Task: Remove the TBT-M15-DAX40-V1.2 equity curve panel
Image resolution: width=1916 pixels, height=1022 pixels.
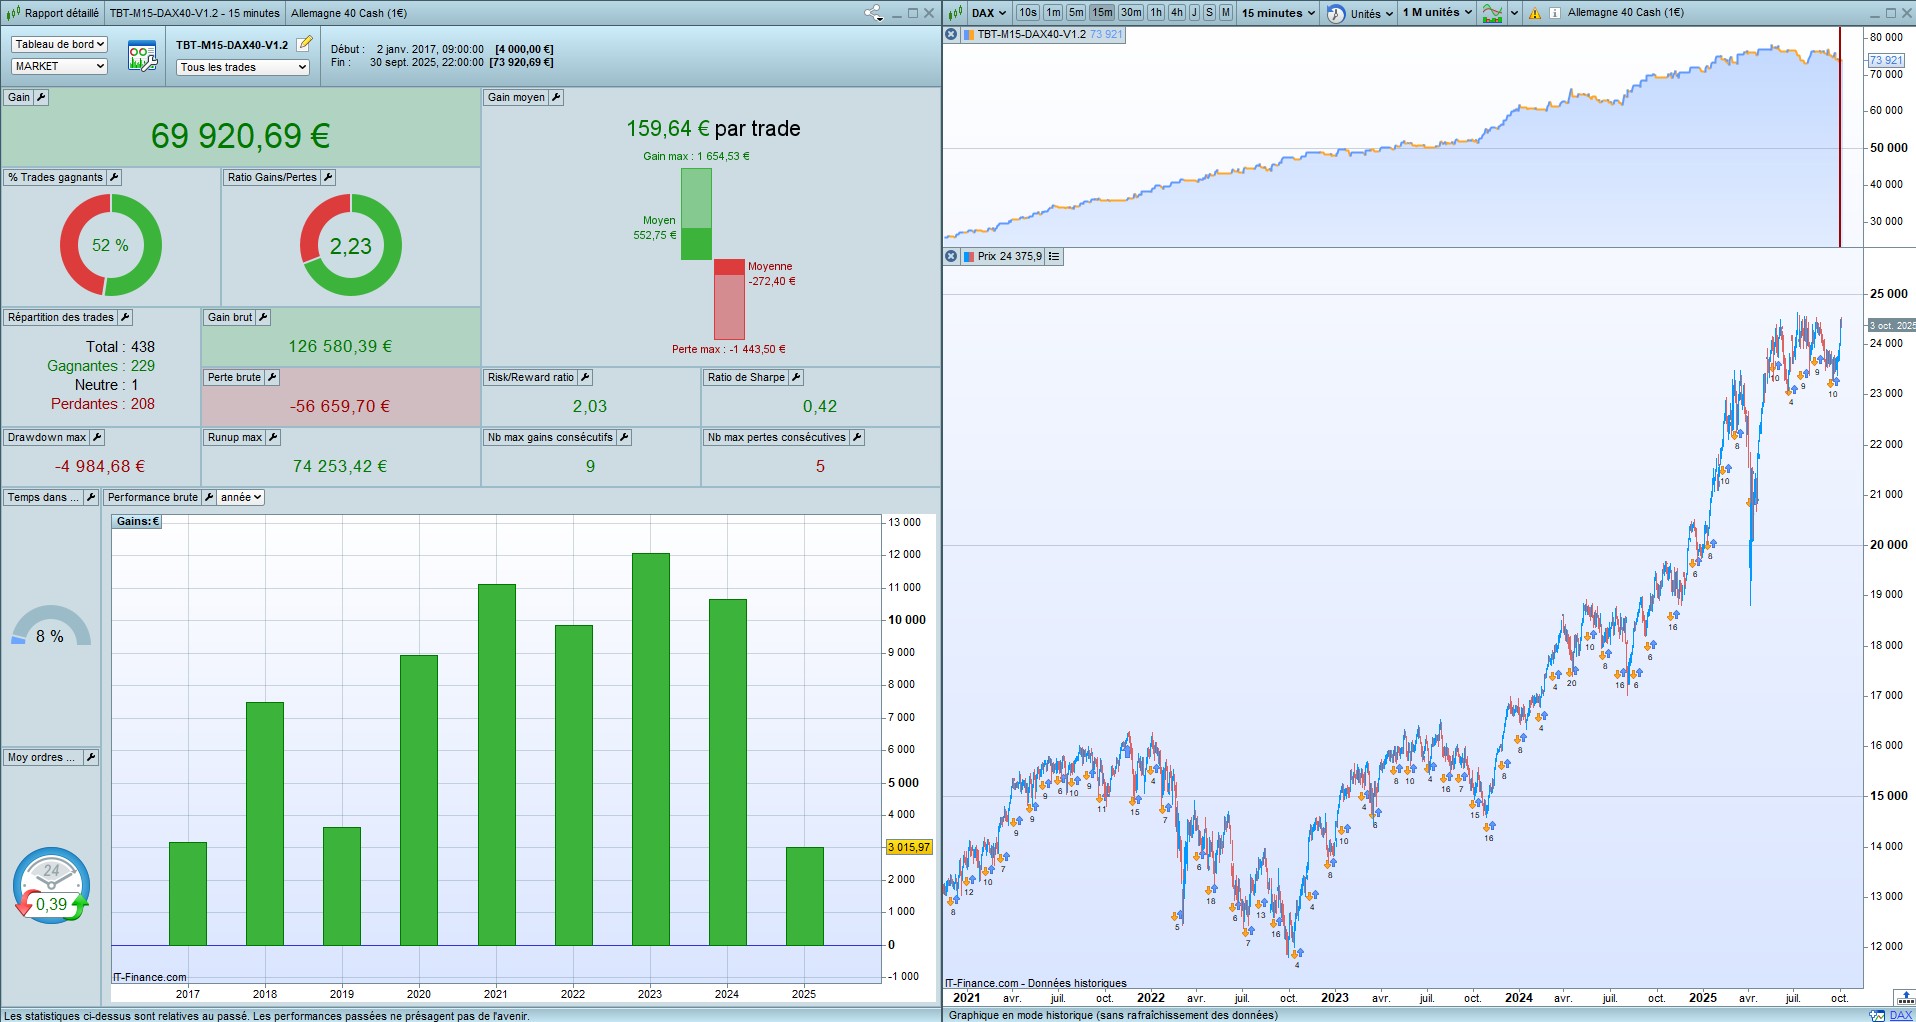Action: coord(951,34)
